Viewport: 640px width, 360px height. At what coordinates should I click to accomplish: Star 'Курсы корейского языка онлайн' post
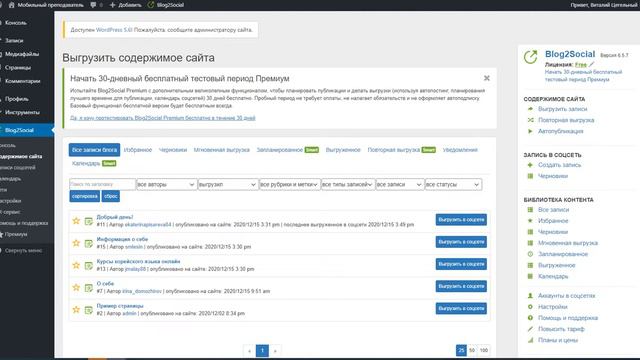click(x=76, y=265)
